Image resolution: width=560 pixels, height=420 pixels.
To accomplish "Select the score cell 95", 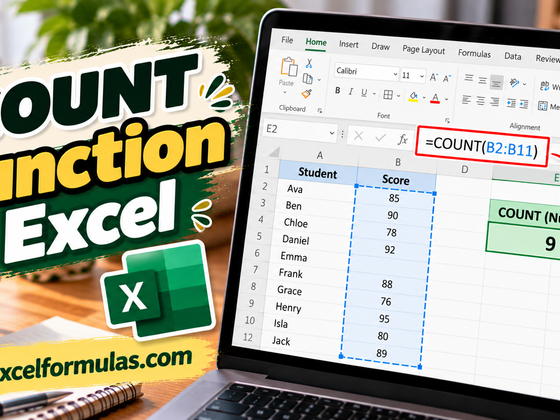I will [384, 319].
